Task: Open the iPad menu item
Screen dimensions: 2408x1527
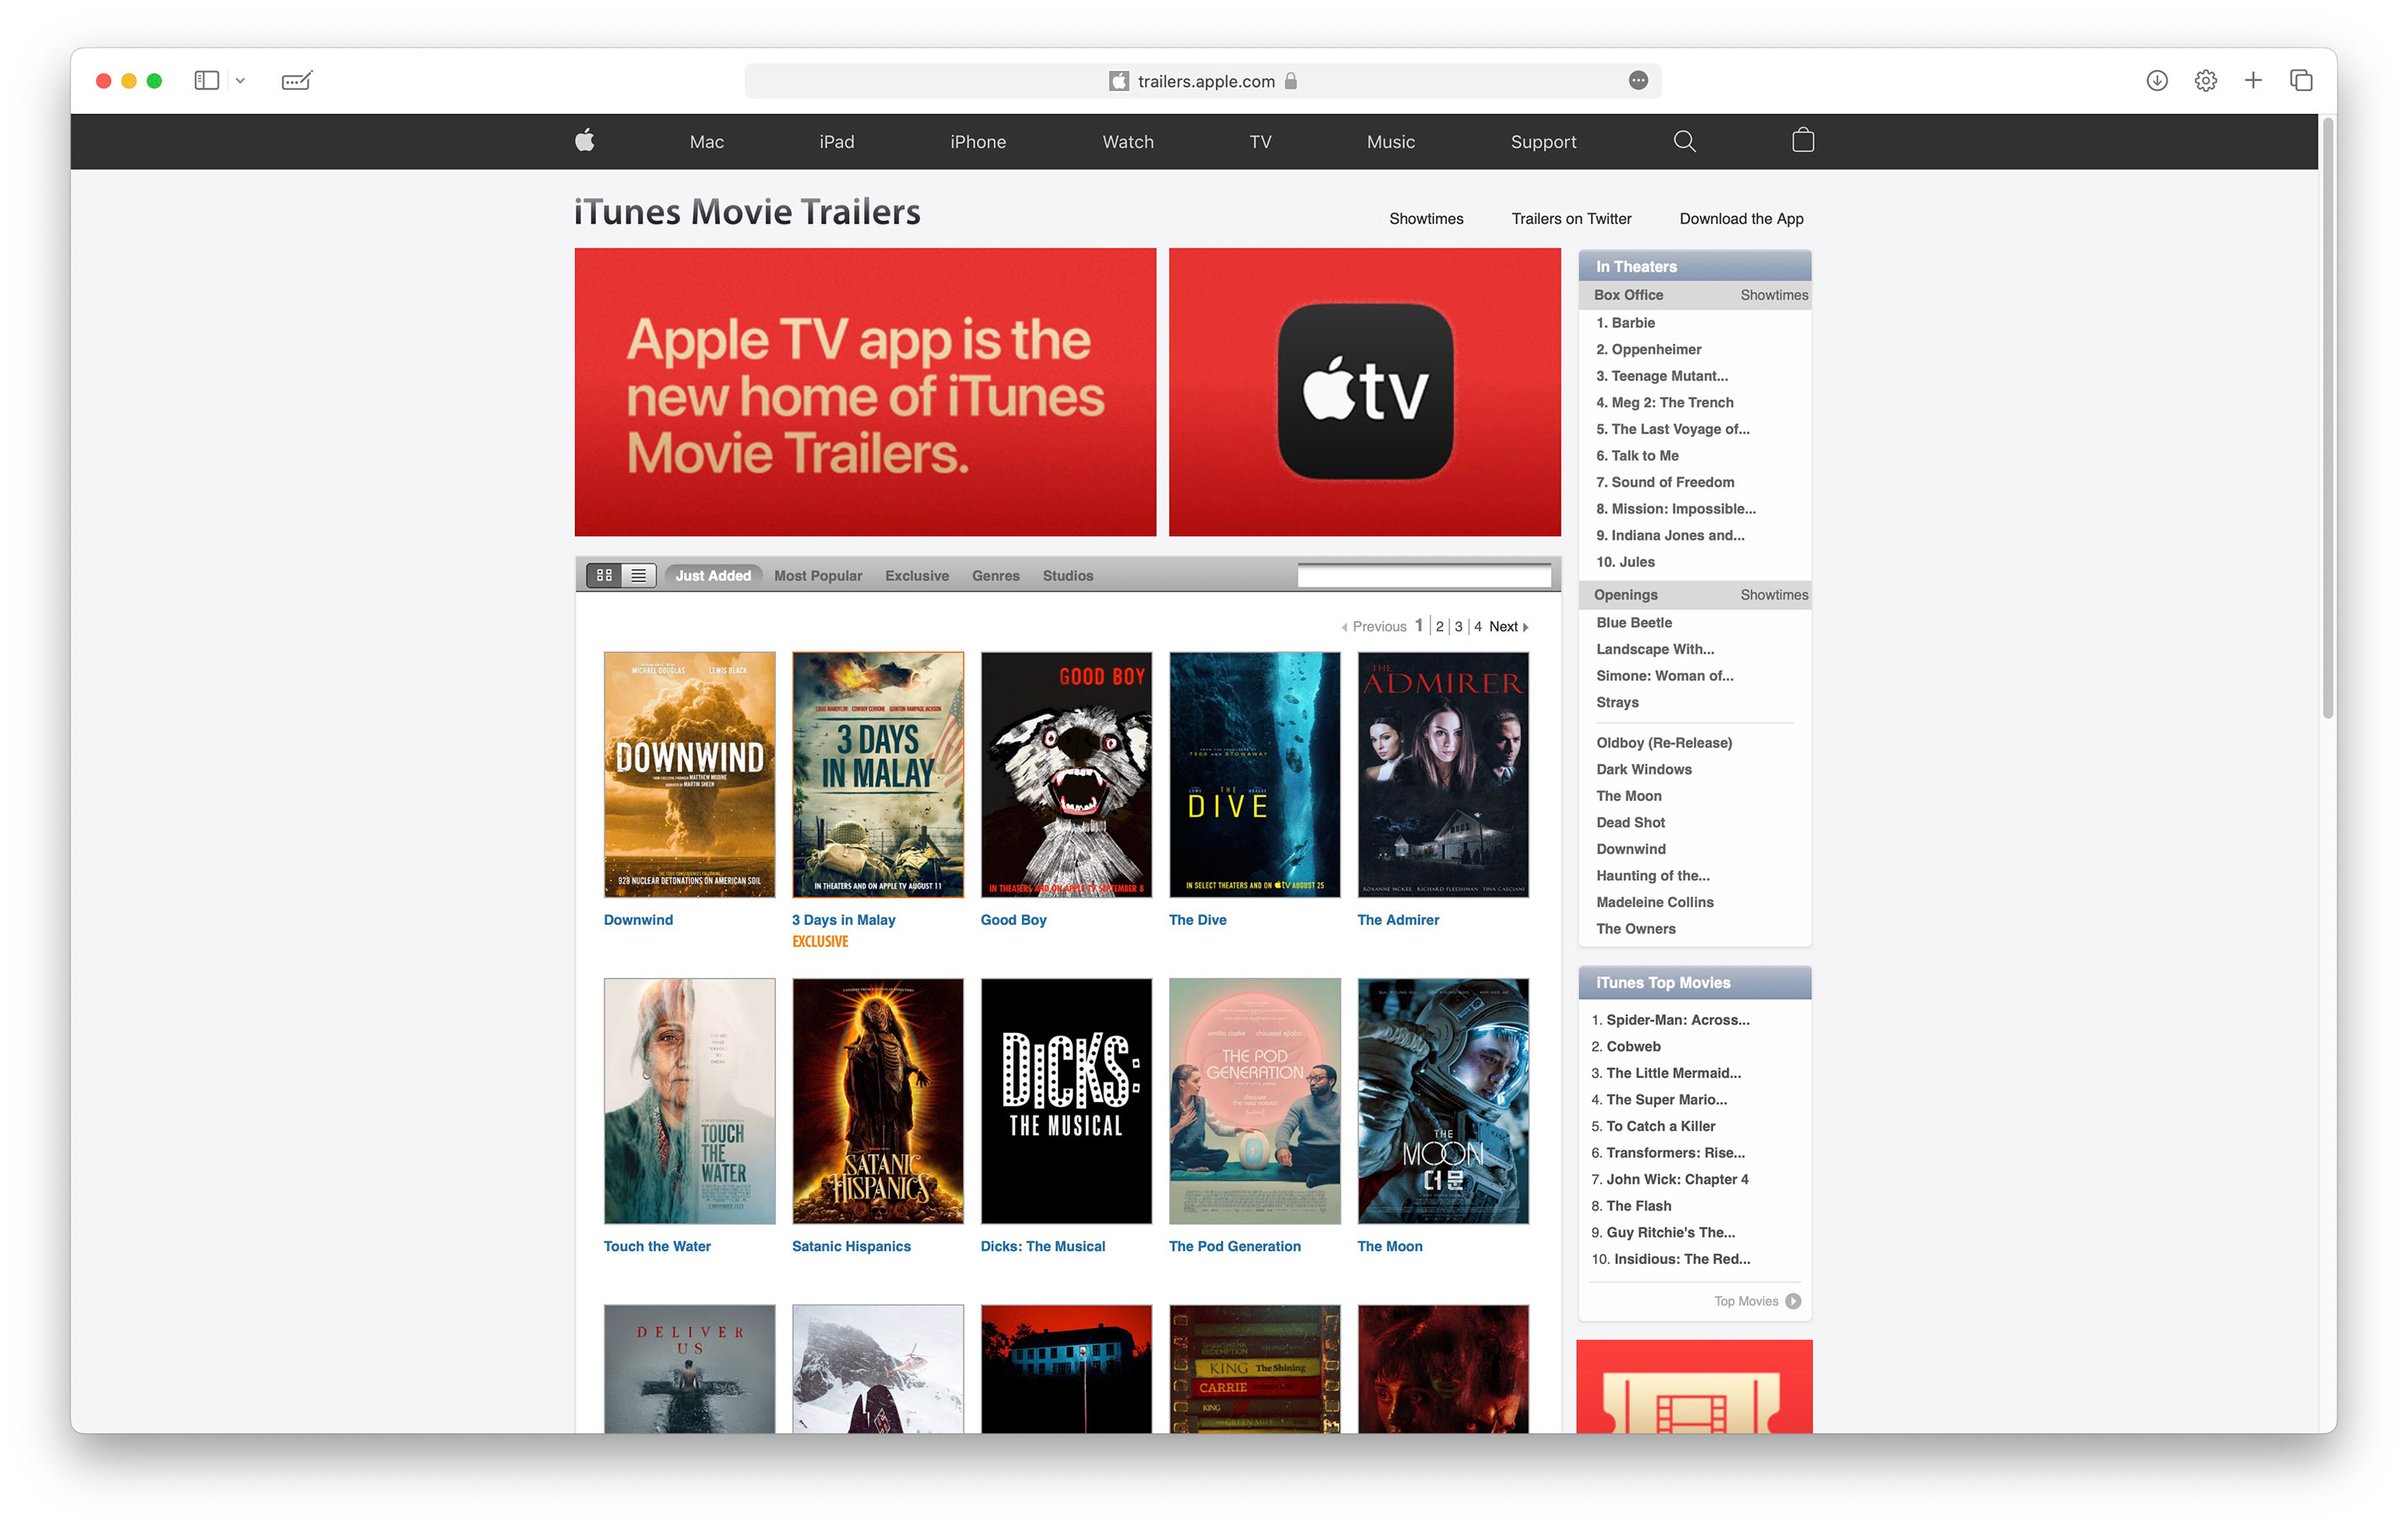Action: (836, 142)
